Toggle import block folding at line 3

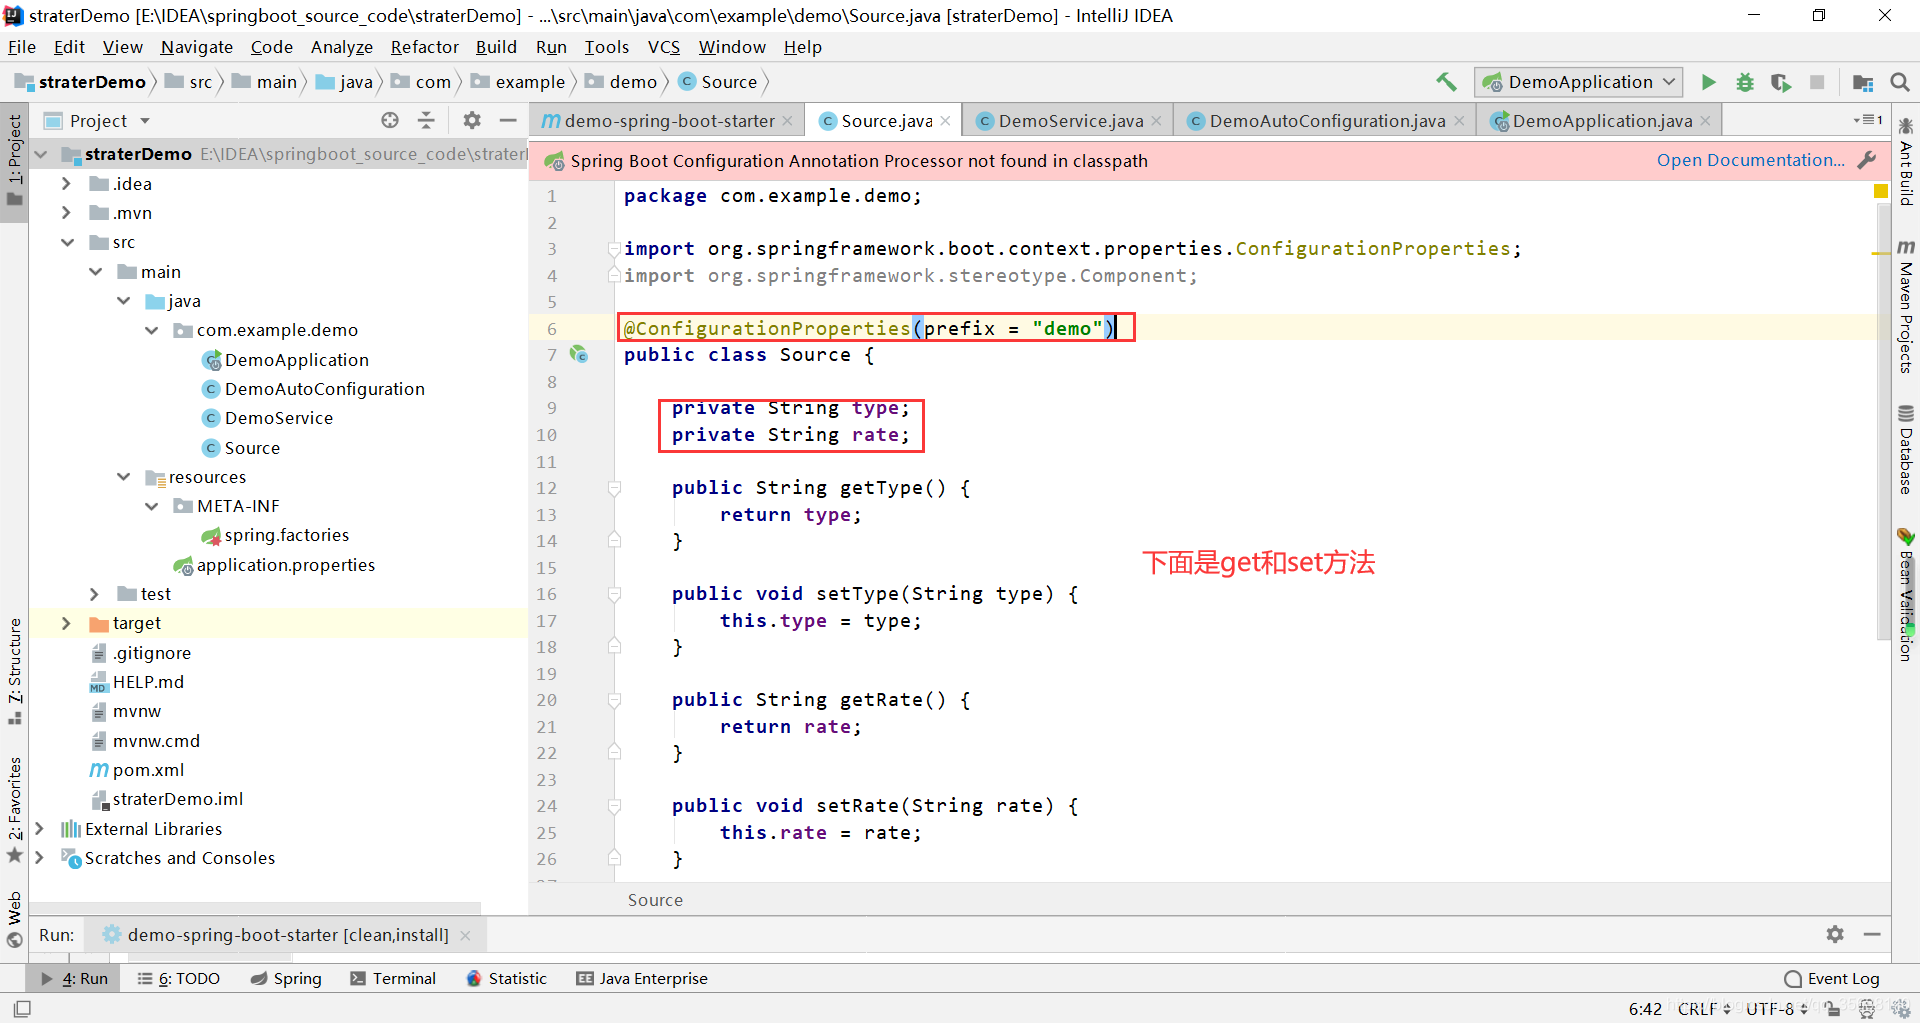(615, 249)
